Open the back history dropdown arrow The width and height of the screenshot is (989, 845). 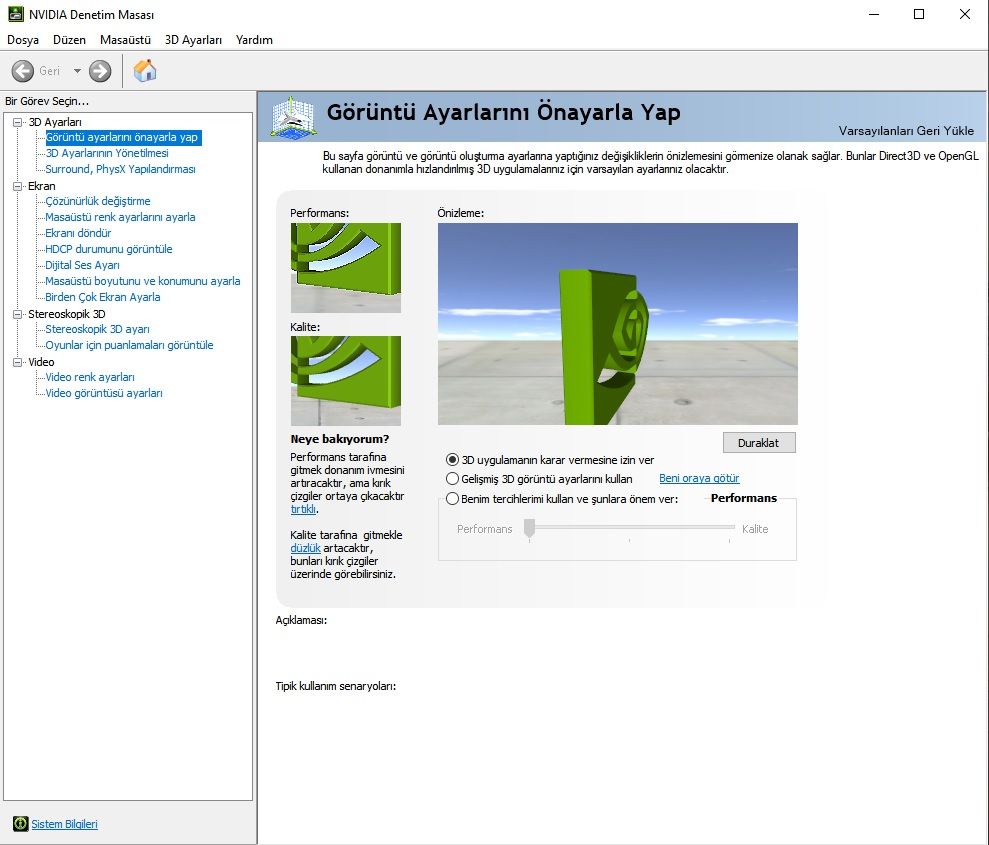tap(77, 71)
